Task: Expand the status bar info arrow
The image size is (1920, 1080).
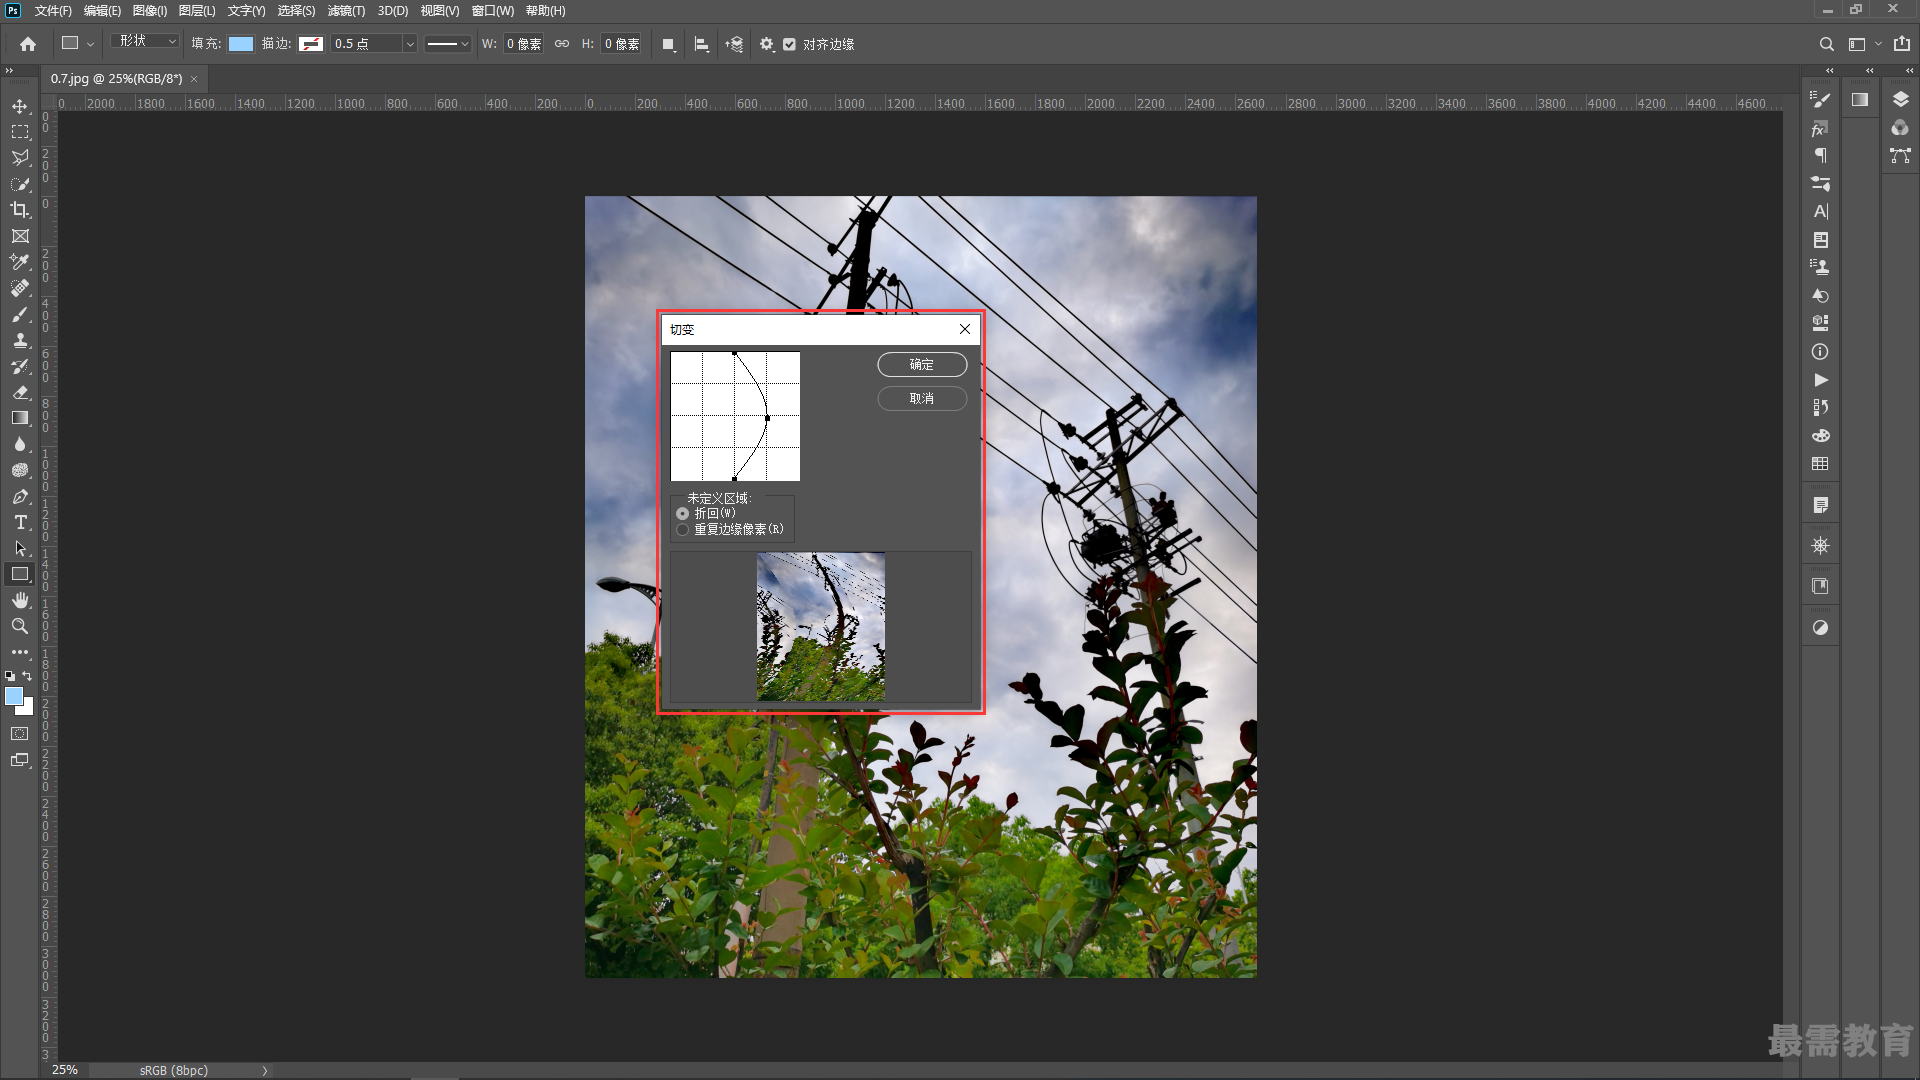Action: click(x=265, y=1070)
